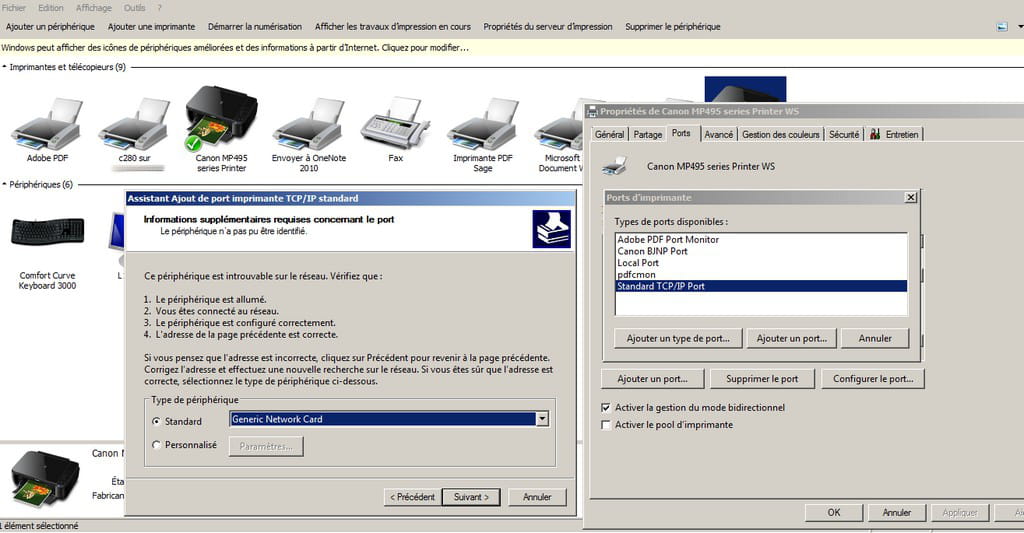Check Activer le pool d'imprimante
The width and height of the screenshot is (1024, 533).
click(606, 425)
